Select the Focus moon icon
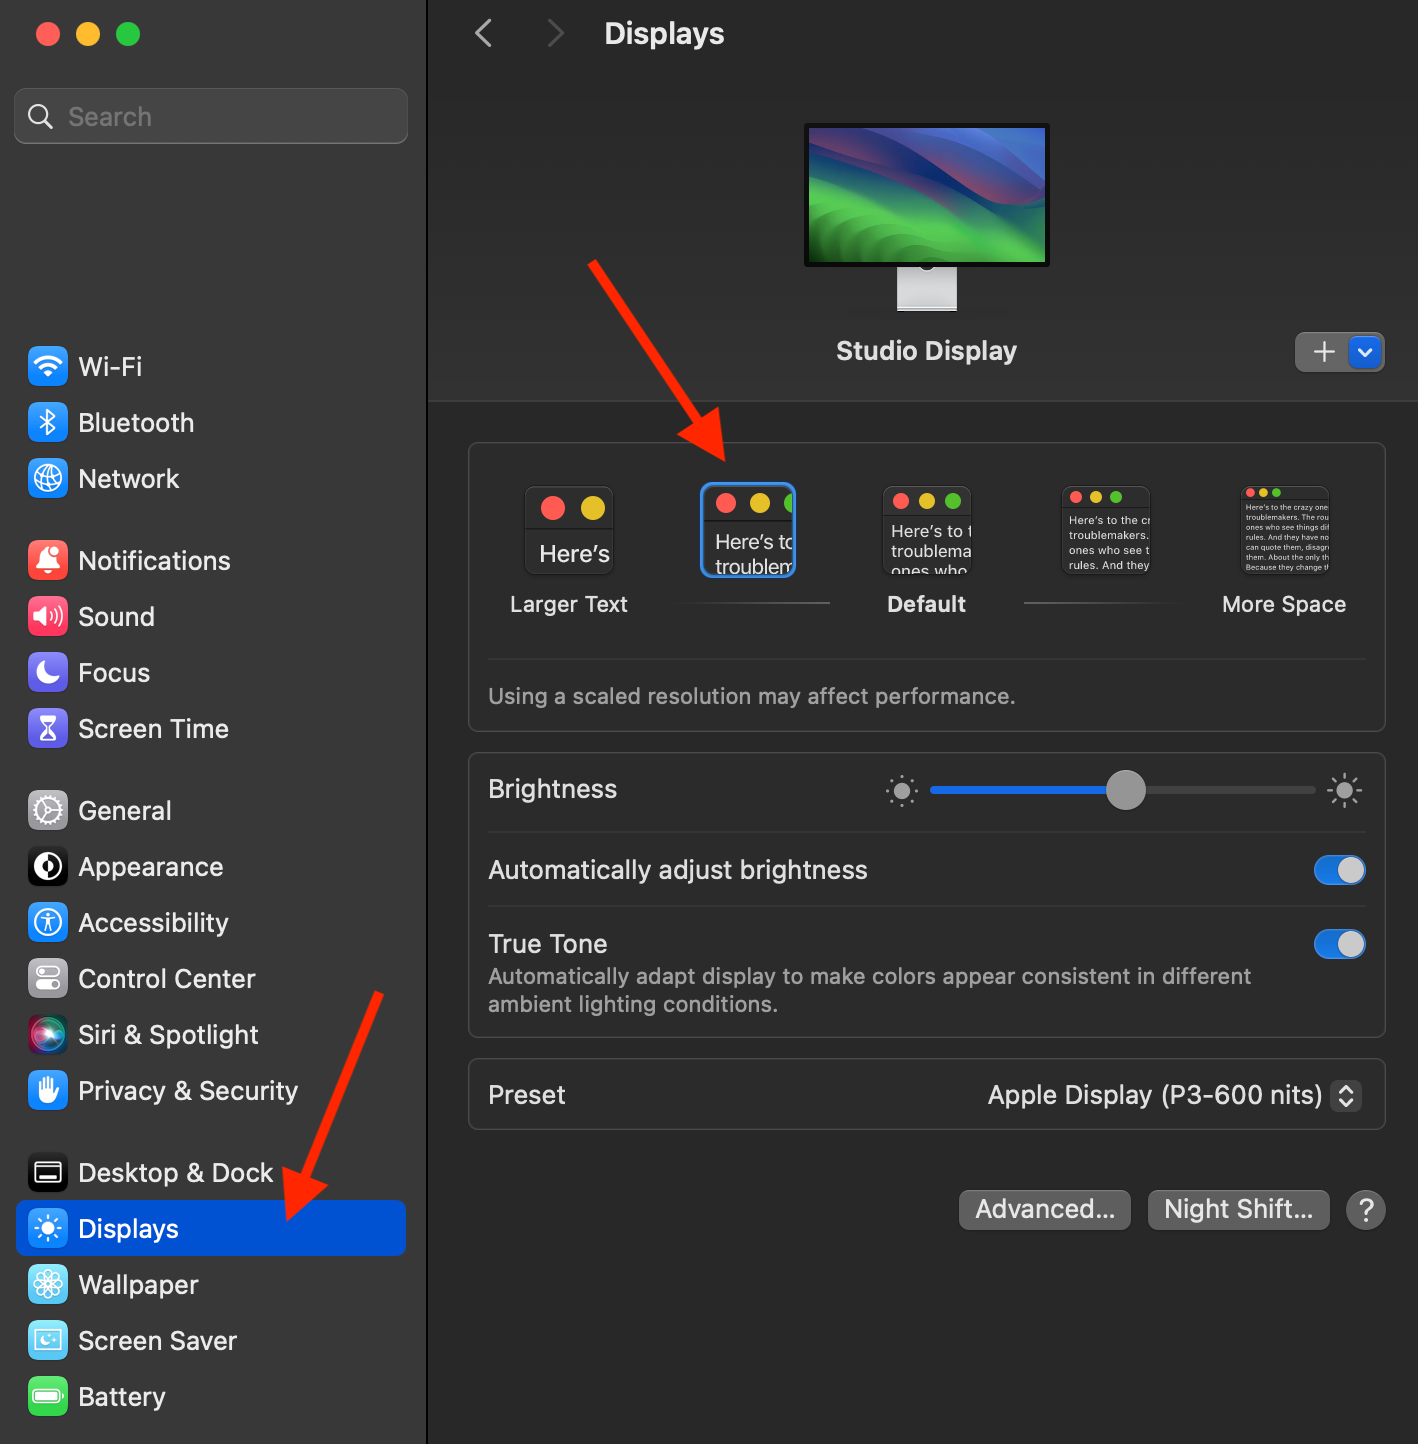 click(x=48, y=672)
